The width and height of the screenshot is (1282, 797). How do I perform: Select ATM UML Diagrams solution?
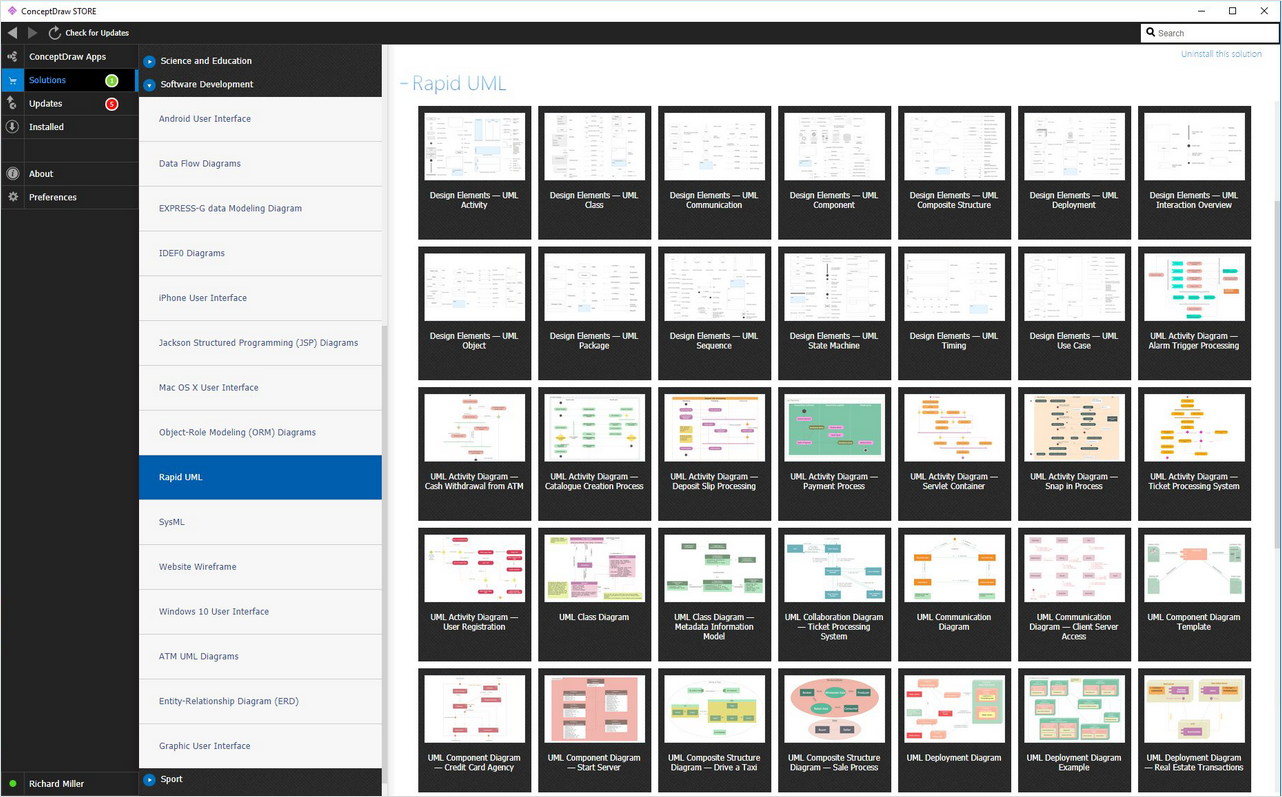260,657
